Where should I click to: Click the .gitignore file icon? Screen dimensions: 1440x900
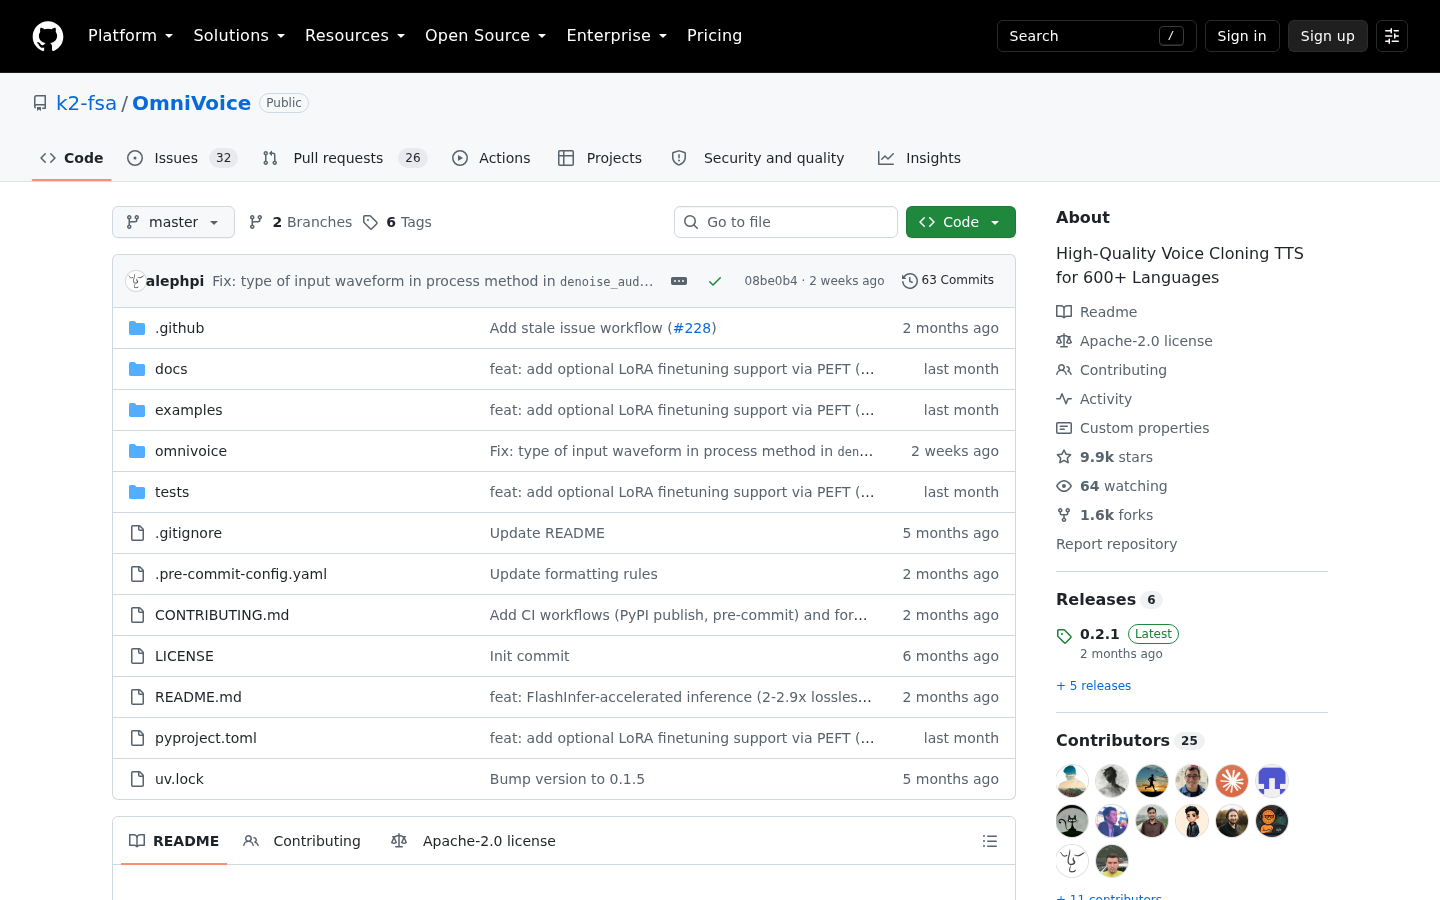click(137, 533)
